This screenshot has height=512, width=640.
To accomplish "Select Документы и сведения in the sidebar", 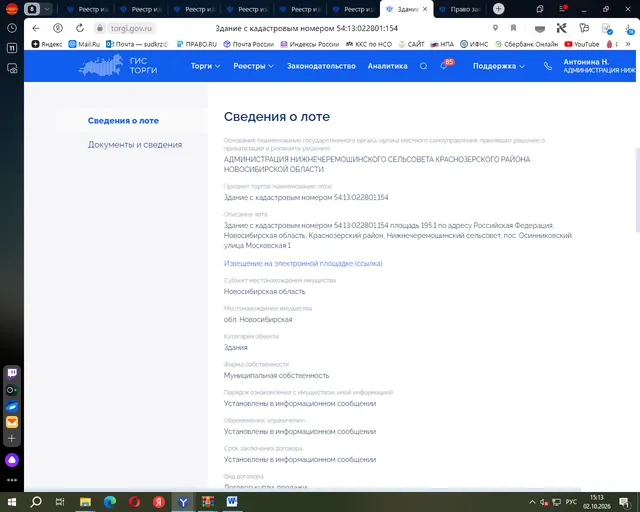I will 135,145.
